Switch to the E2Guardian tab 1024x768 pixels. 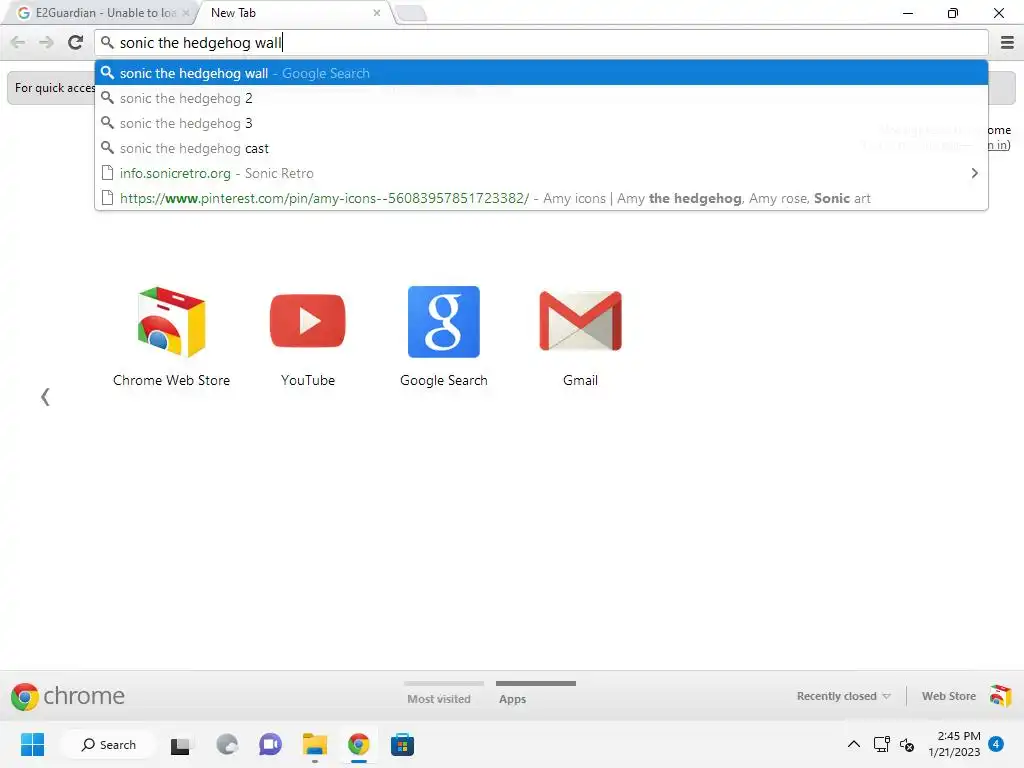(x=99, y=12)
